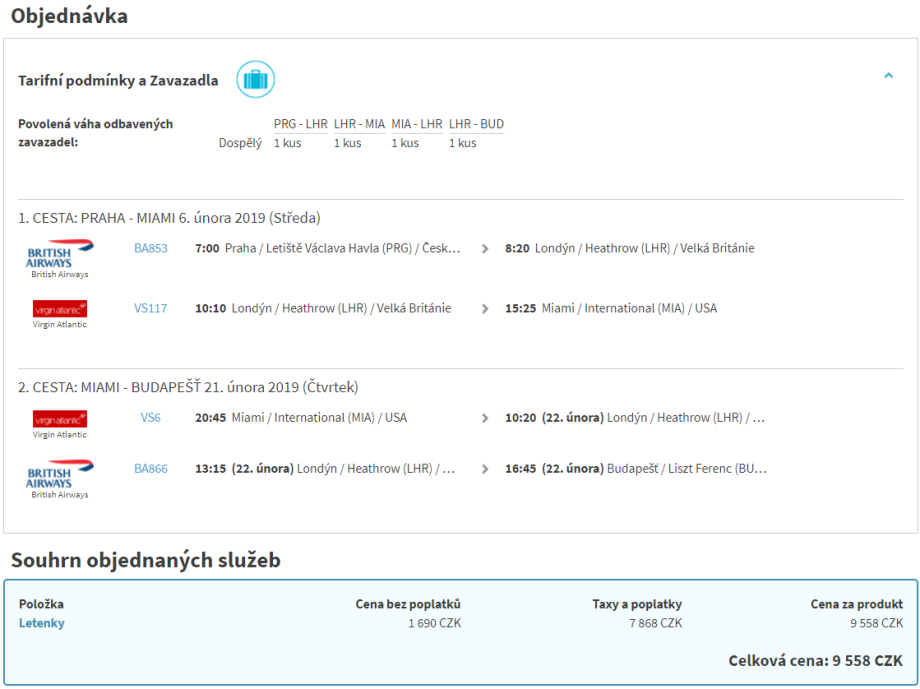
Task: Click the blue luggage icon
Action: [255, 80]
